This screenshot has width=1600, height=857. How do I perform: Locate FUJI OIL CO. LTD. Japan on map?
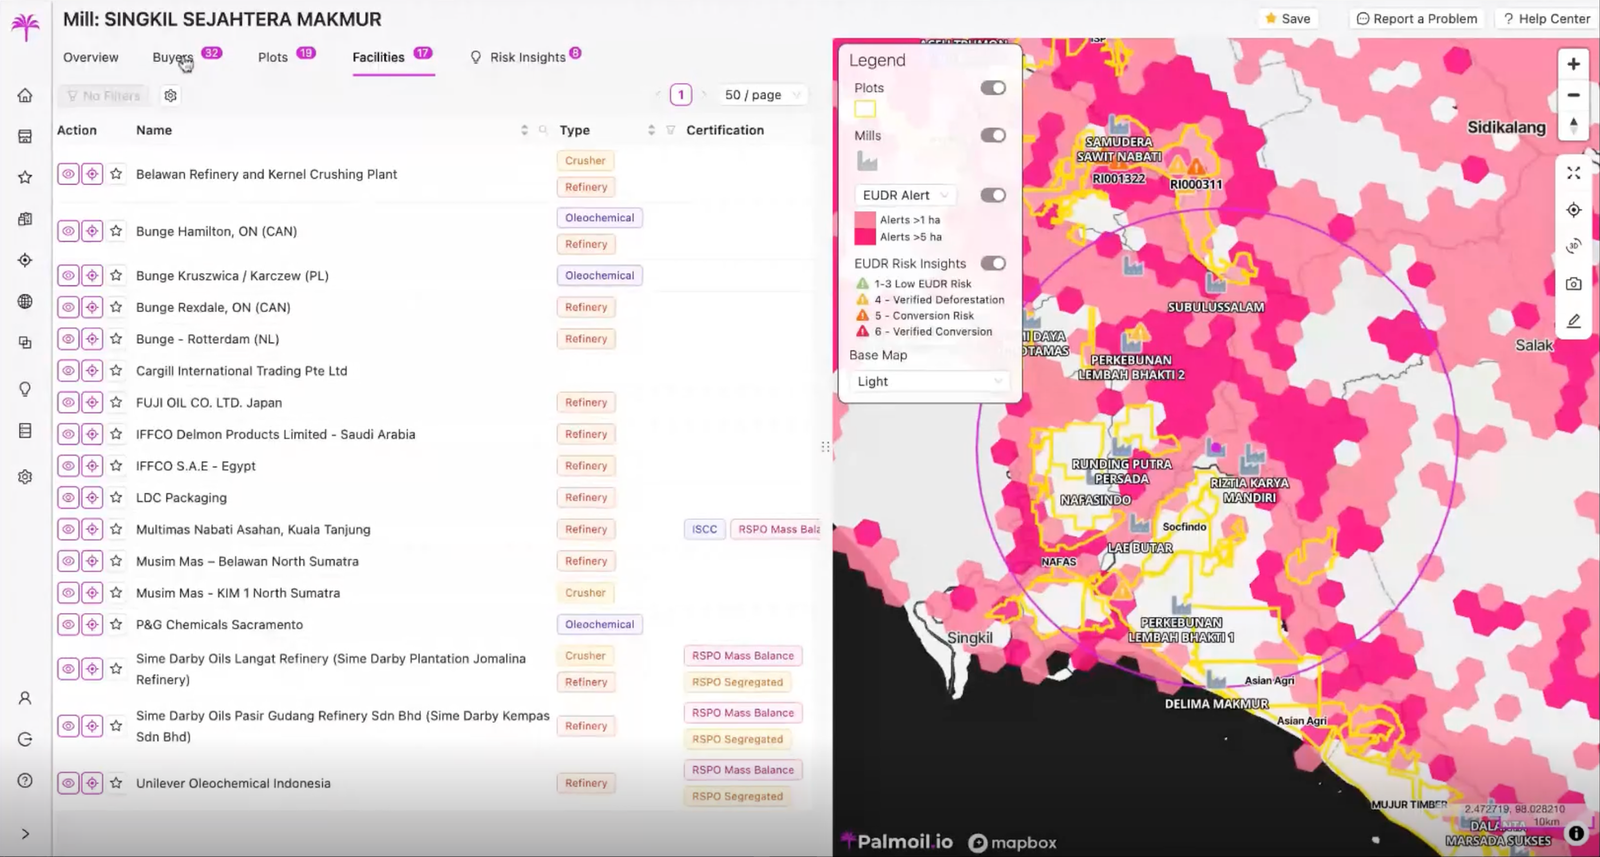(92, 402)
